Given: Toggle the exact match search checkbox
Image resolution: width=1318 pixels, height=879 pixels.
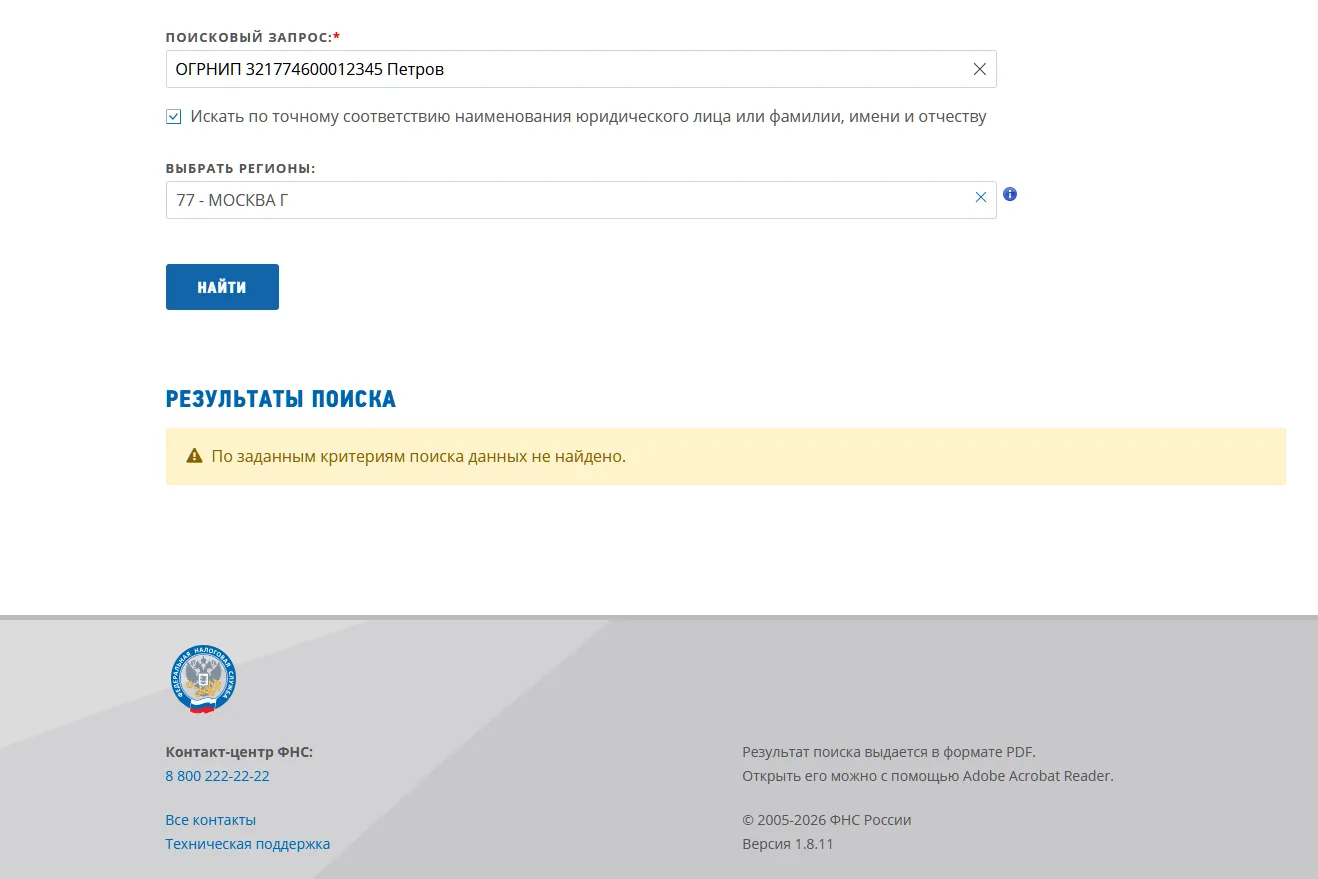Looking at the screenshot, I should (174, 117).
